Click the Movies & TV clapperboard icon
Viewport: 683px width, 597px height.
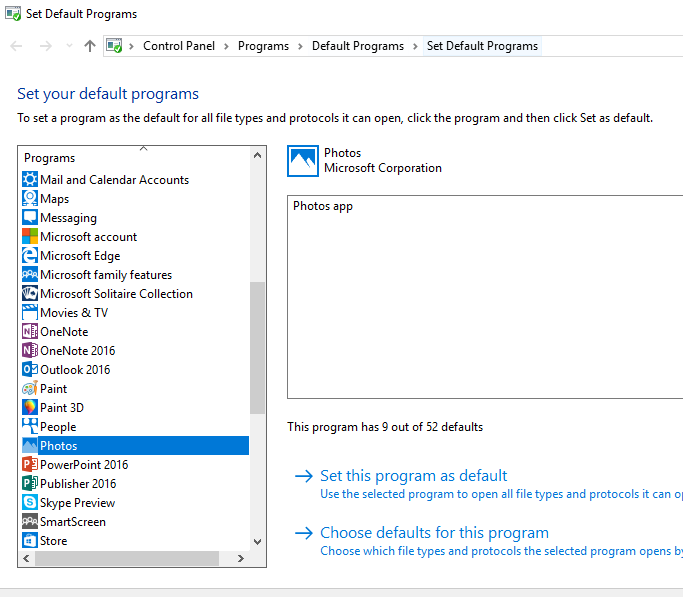30,313
